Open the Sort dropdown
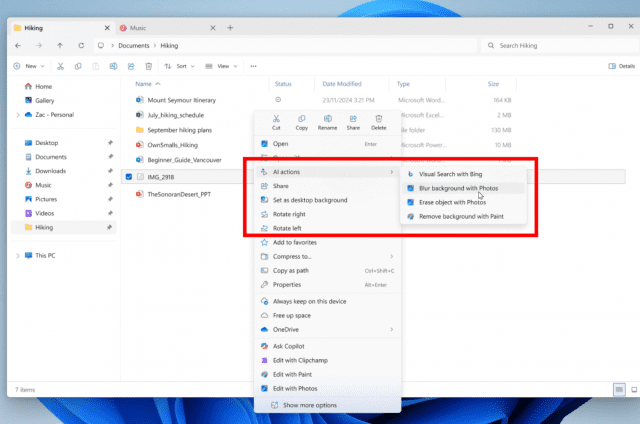 click(x=180, y=66)
